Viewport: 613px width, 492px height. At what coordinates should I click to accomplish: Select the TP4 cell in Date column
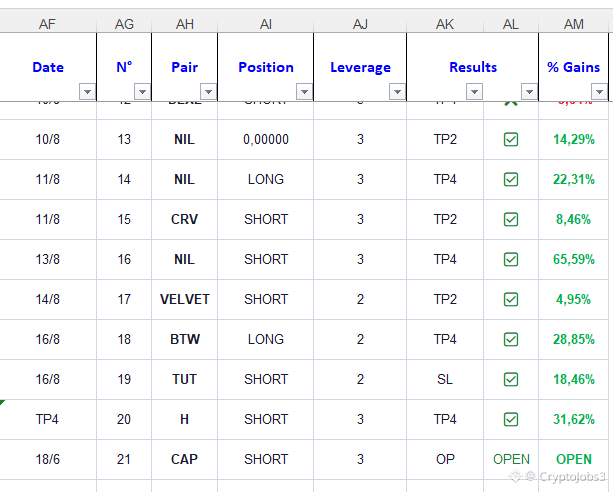click(48, 420)
